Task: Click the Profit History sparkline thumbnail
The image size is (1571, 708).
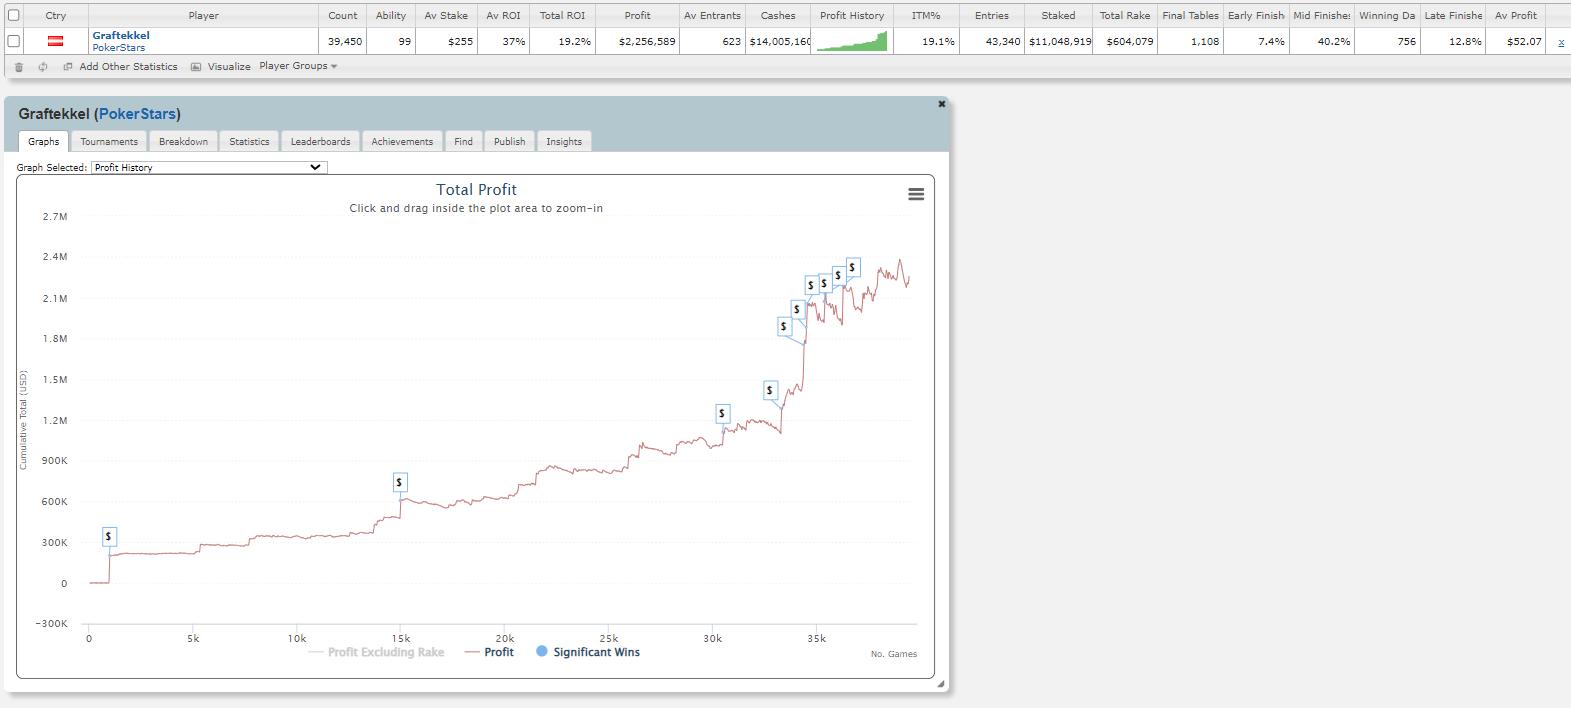Action: [x=851, y=41]
